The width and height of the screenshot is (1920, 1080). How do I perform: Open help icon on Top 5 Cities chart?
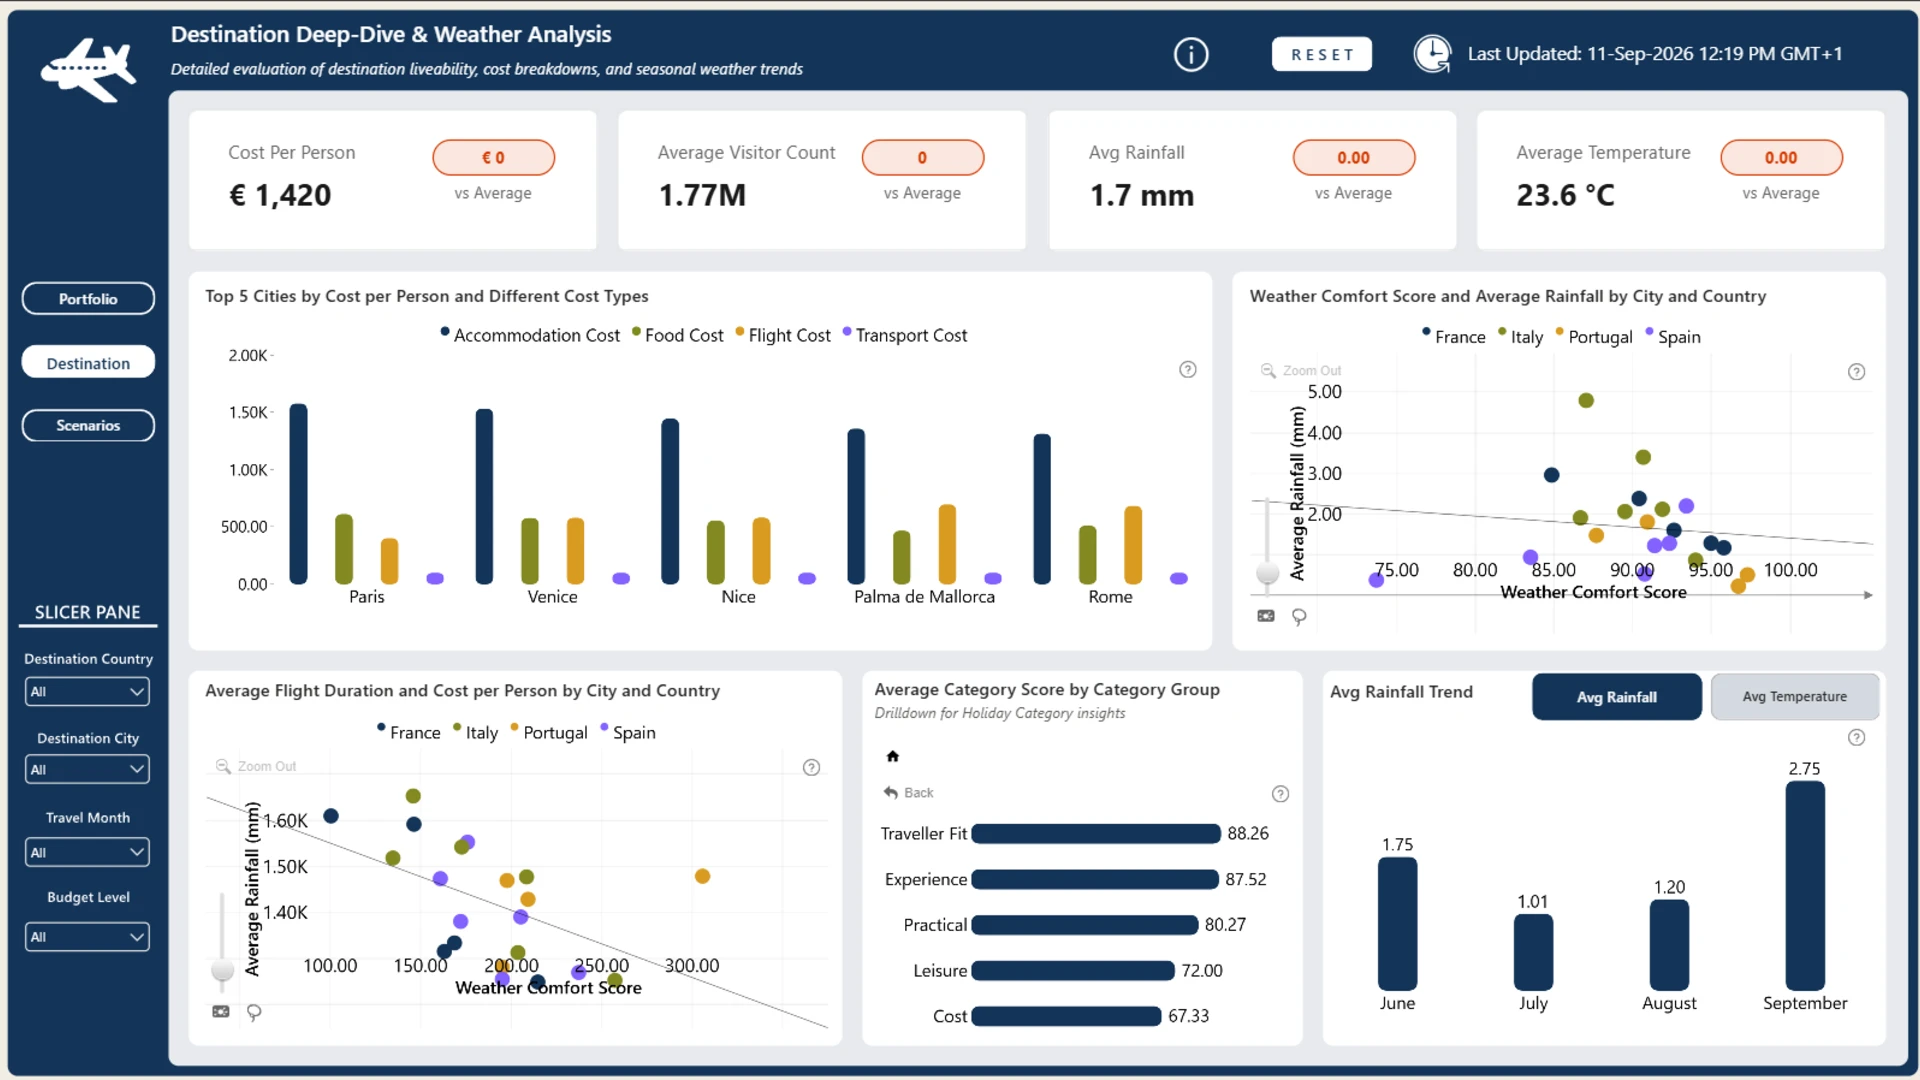click(x=1188, y=370)
